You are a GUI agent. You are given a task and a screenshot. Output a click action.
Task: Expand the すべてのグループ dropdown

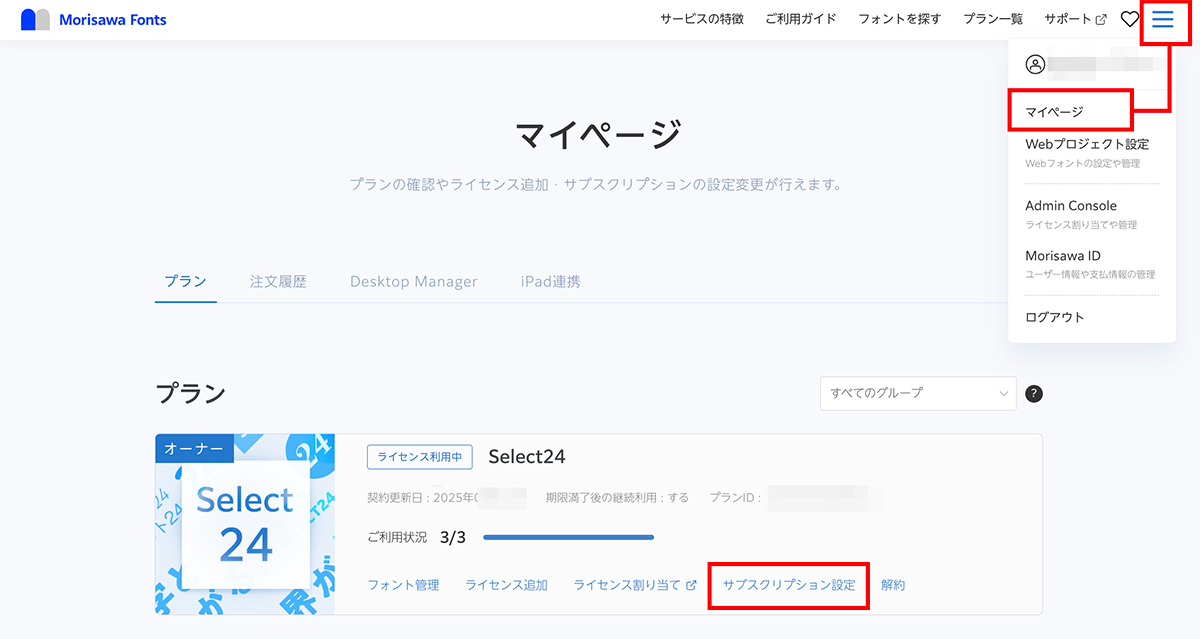(x=918, y=393)
